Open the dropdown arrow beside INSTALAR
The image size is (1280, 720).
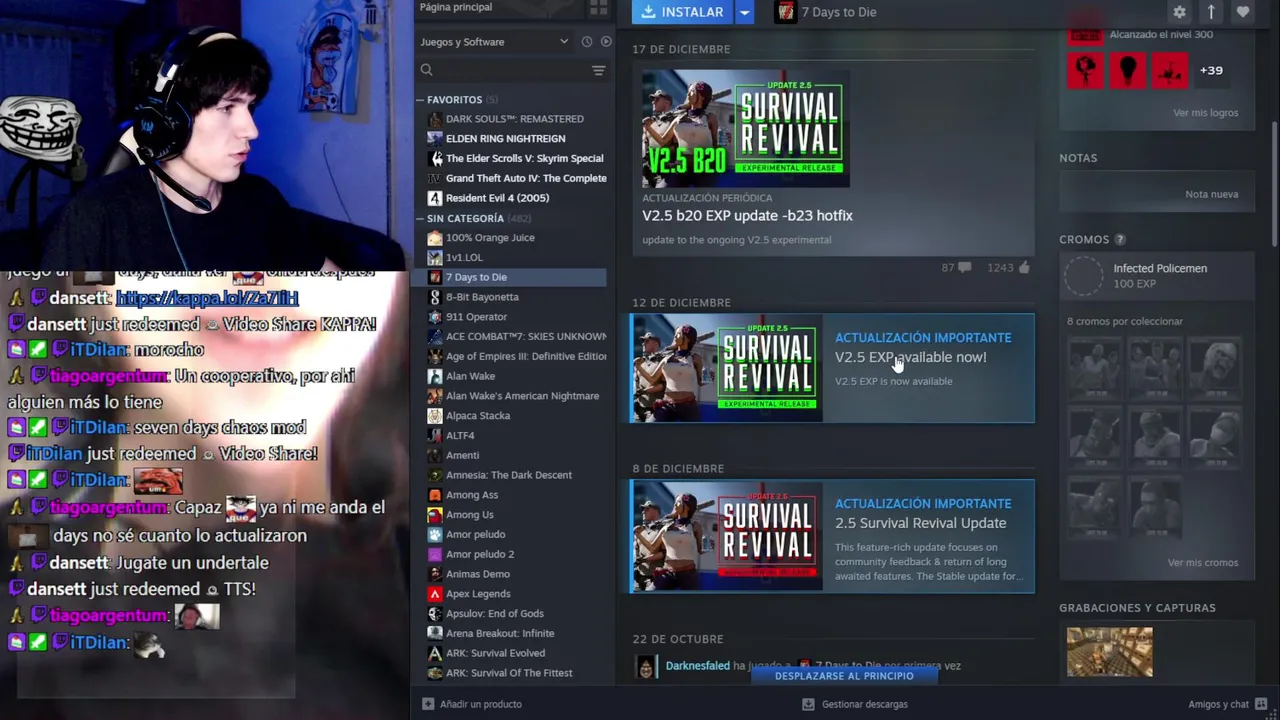pos(745,12)
